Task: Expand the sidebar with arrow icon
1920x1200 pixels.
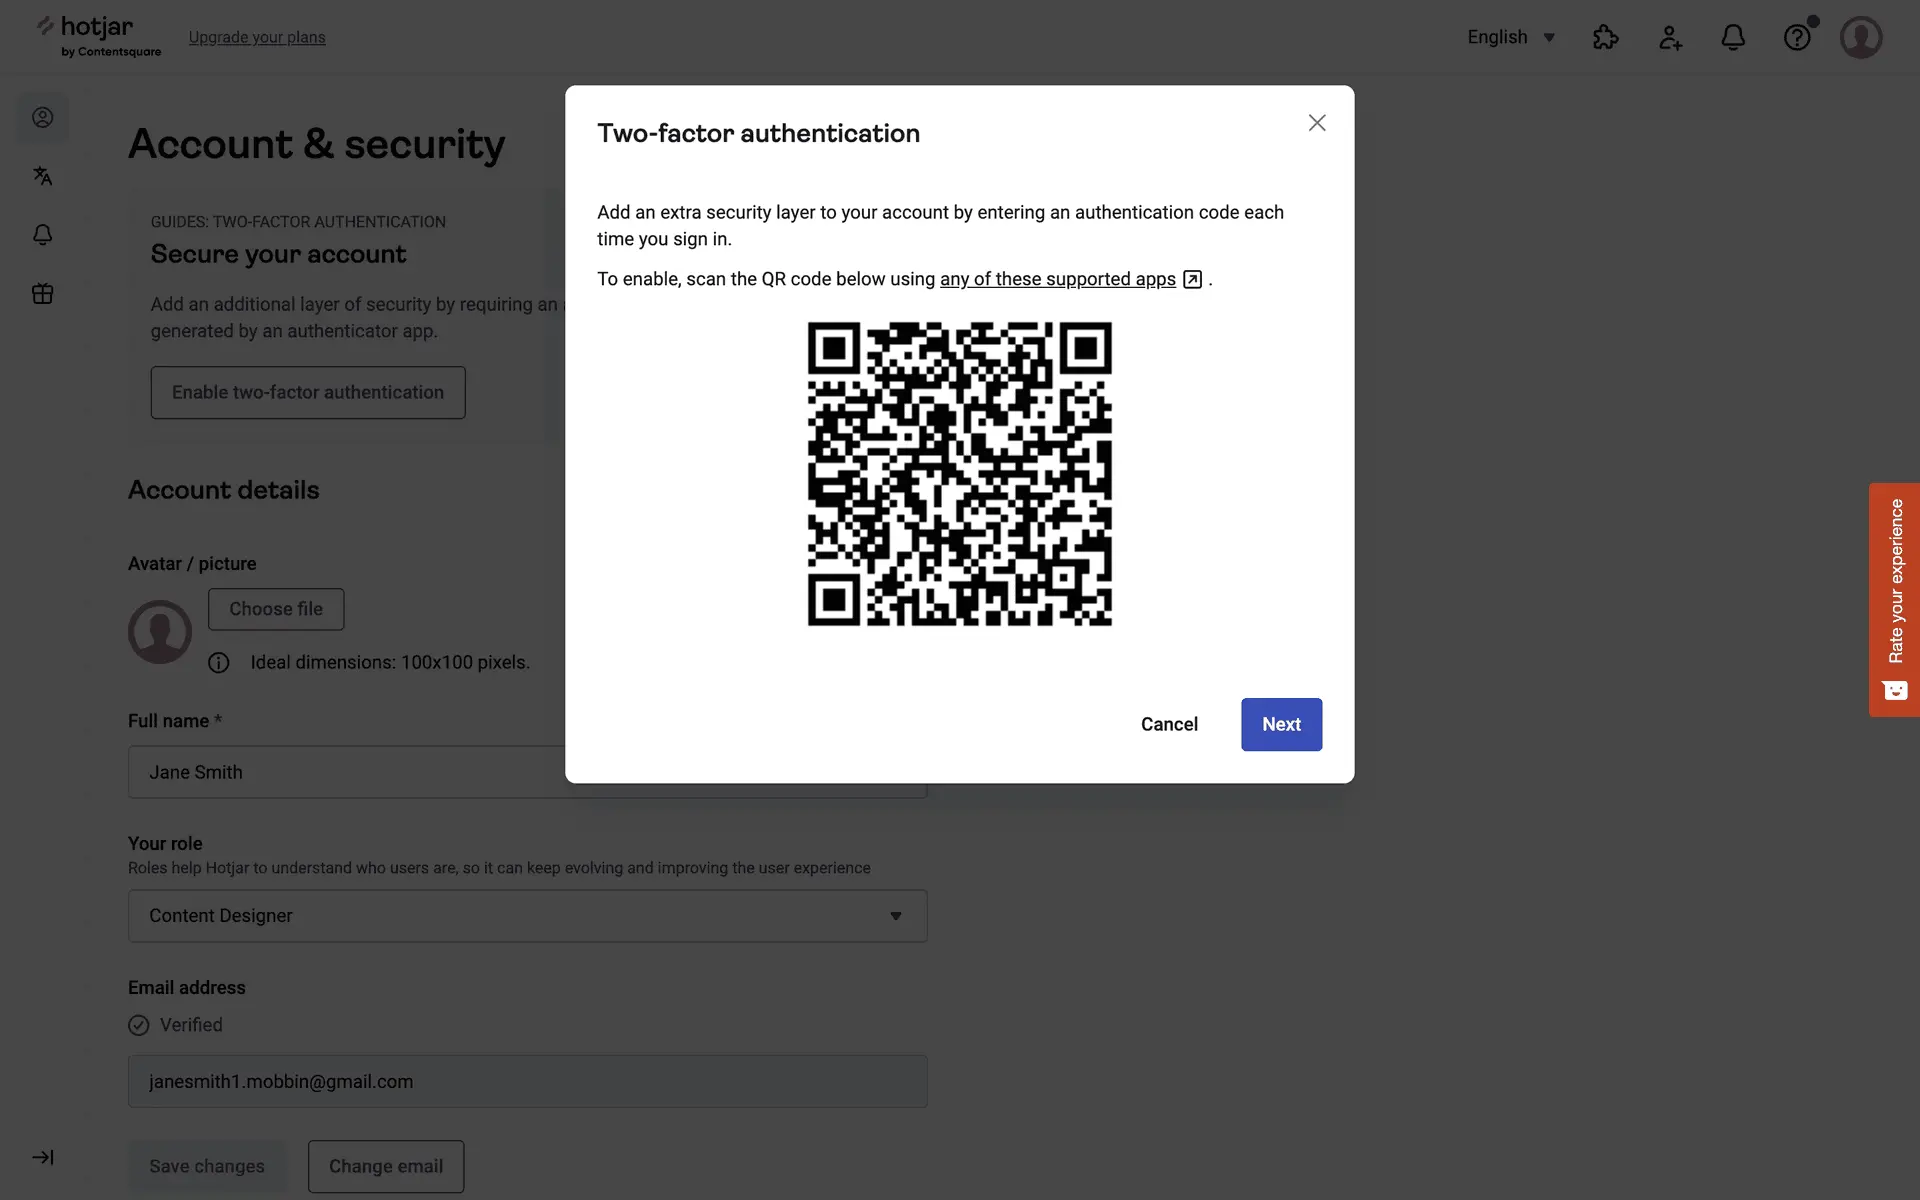Action: coord(42,1157)
